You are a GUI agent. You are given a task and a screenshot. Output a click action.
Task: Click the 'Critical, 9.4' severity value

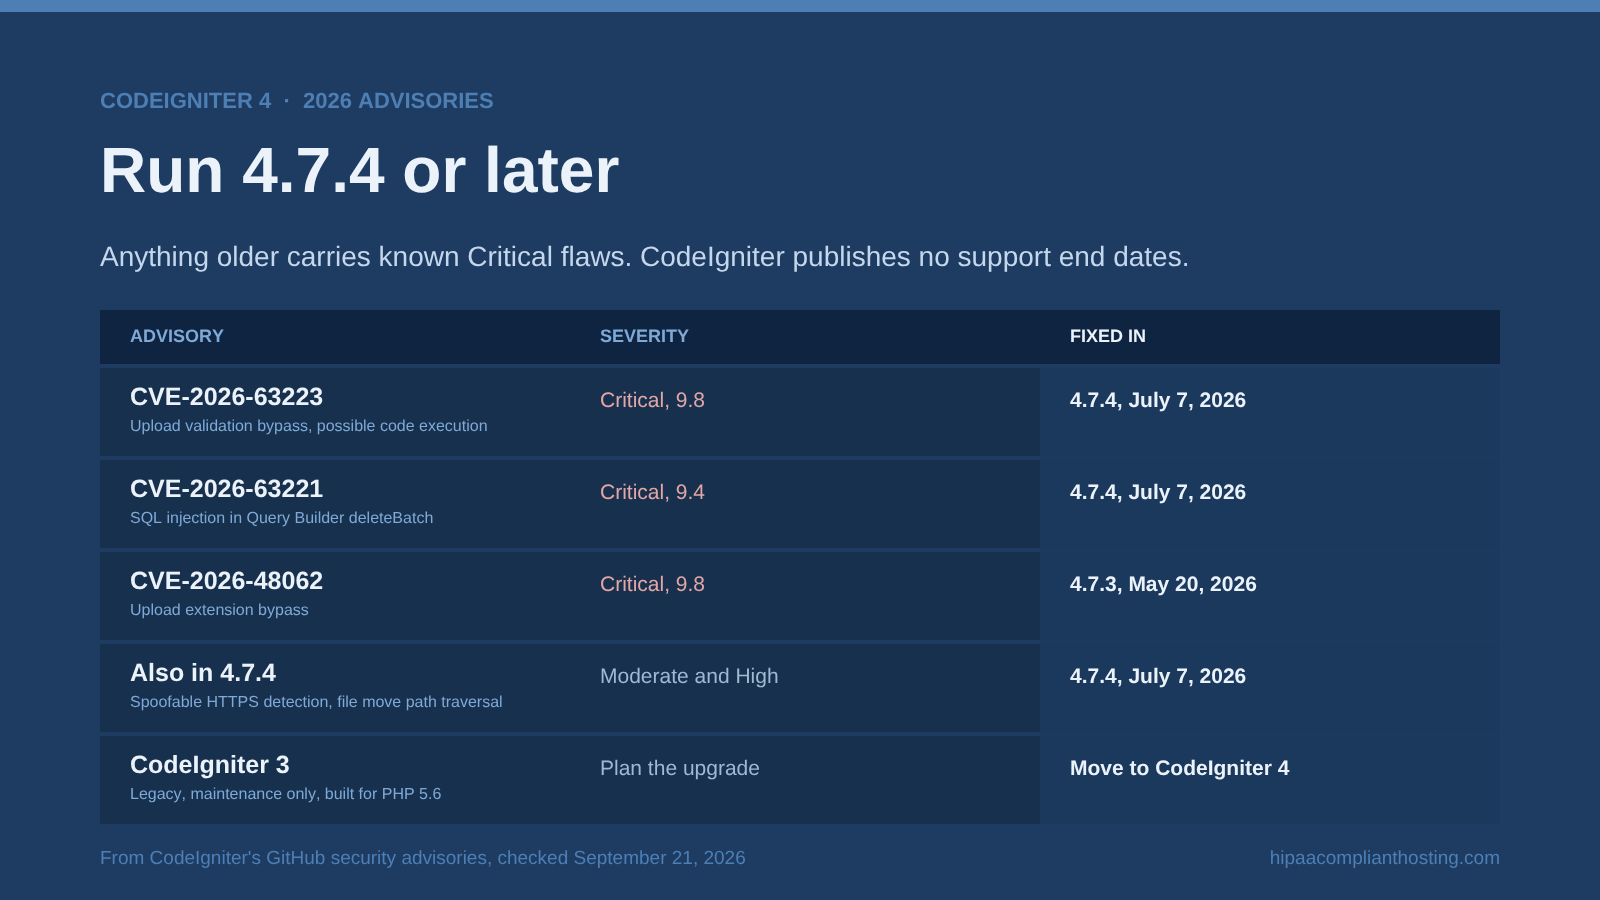[x=652, y=492]
